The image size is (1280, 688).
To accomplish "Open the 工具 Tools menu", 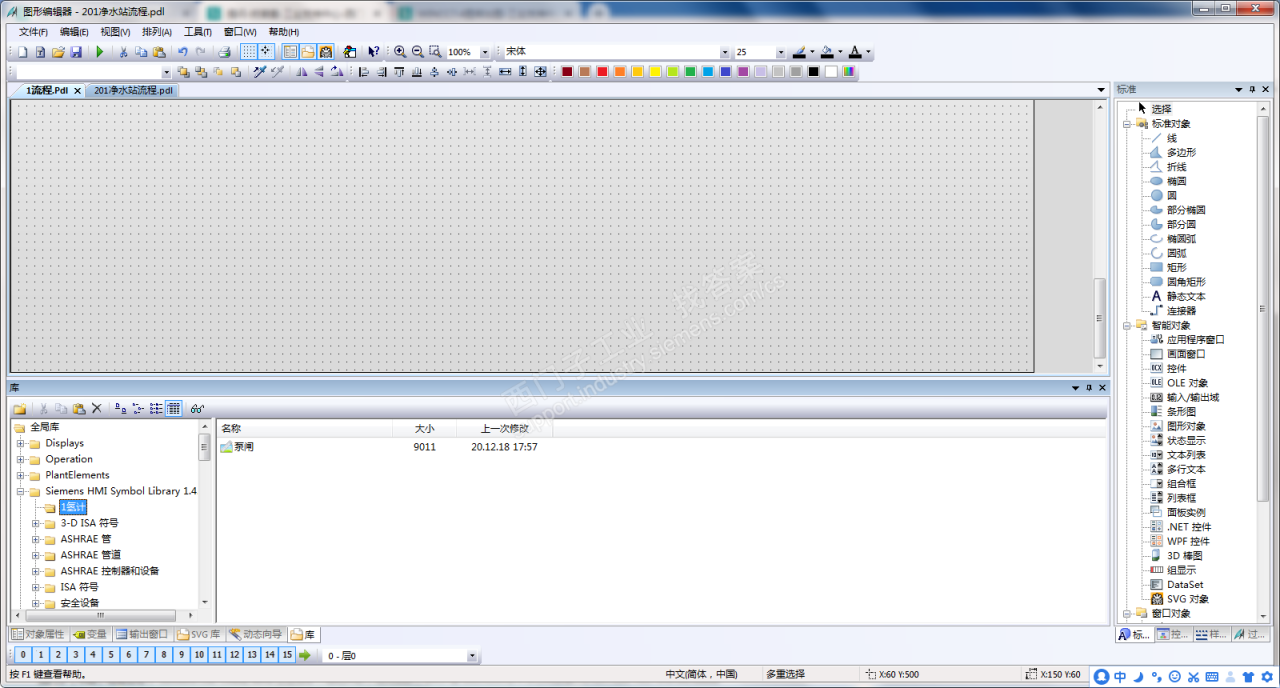I will point(197,32).
